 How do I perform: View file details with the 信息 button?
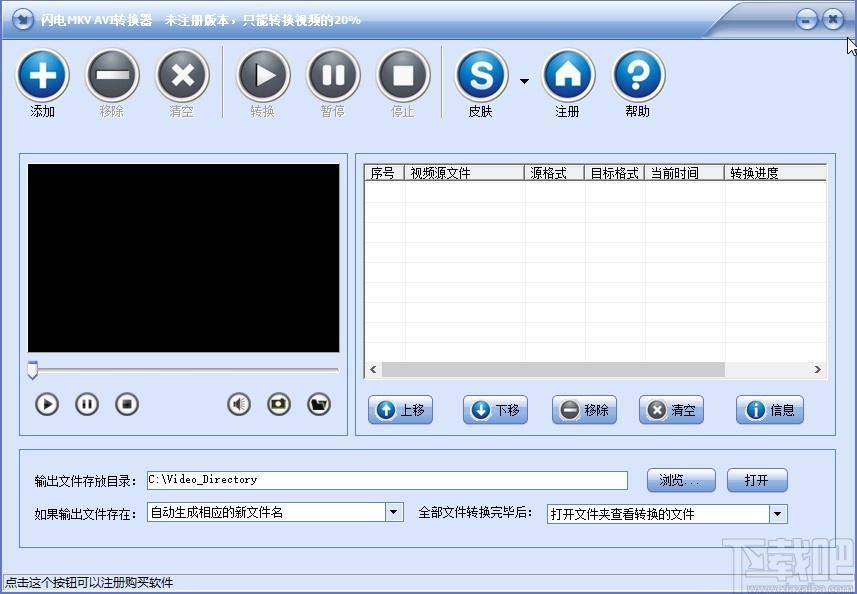(x=769, y=410)
